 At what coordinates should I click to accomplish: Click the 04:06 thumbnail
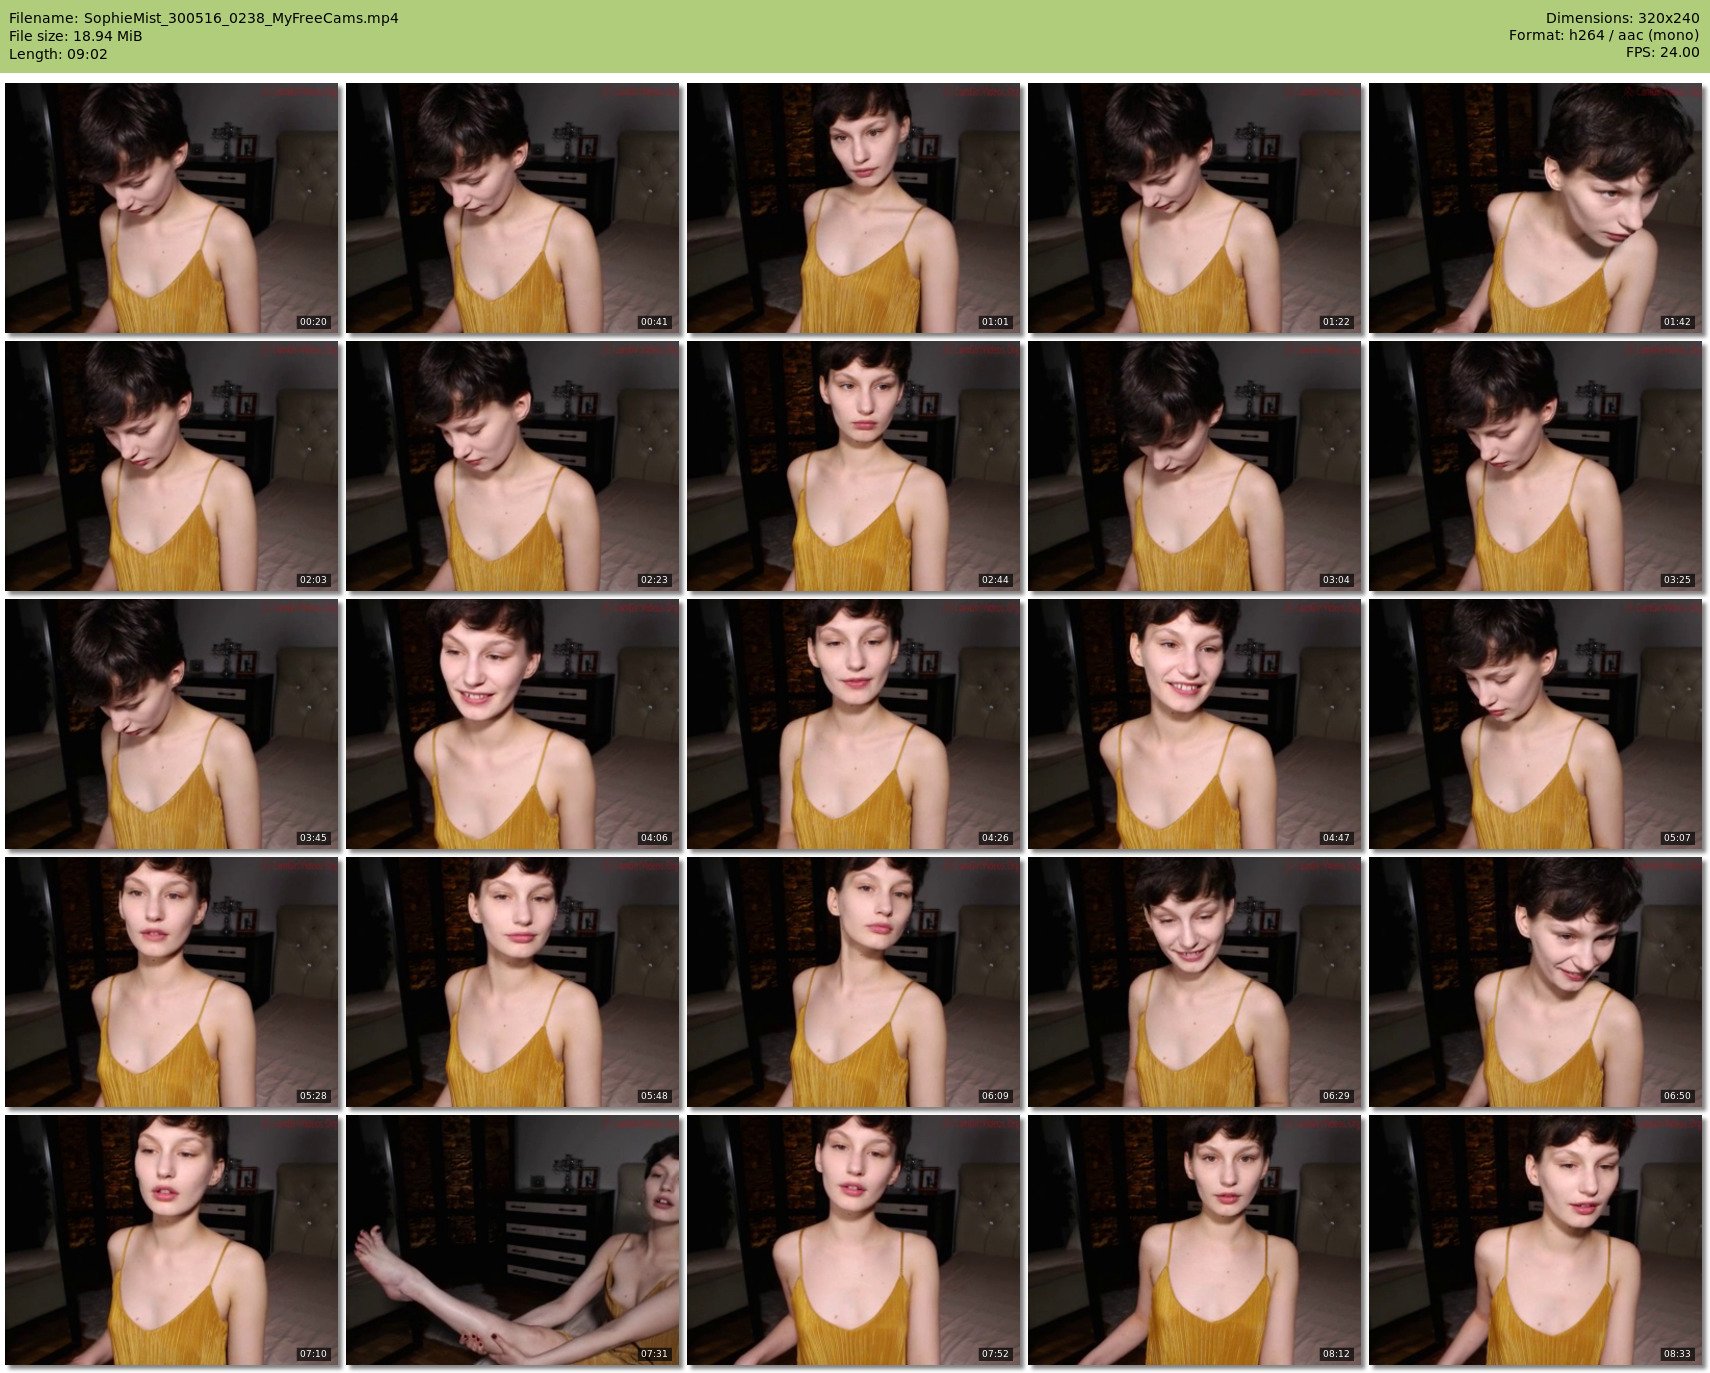513,724
